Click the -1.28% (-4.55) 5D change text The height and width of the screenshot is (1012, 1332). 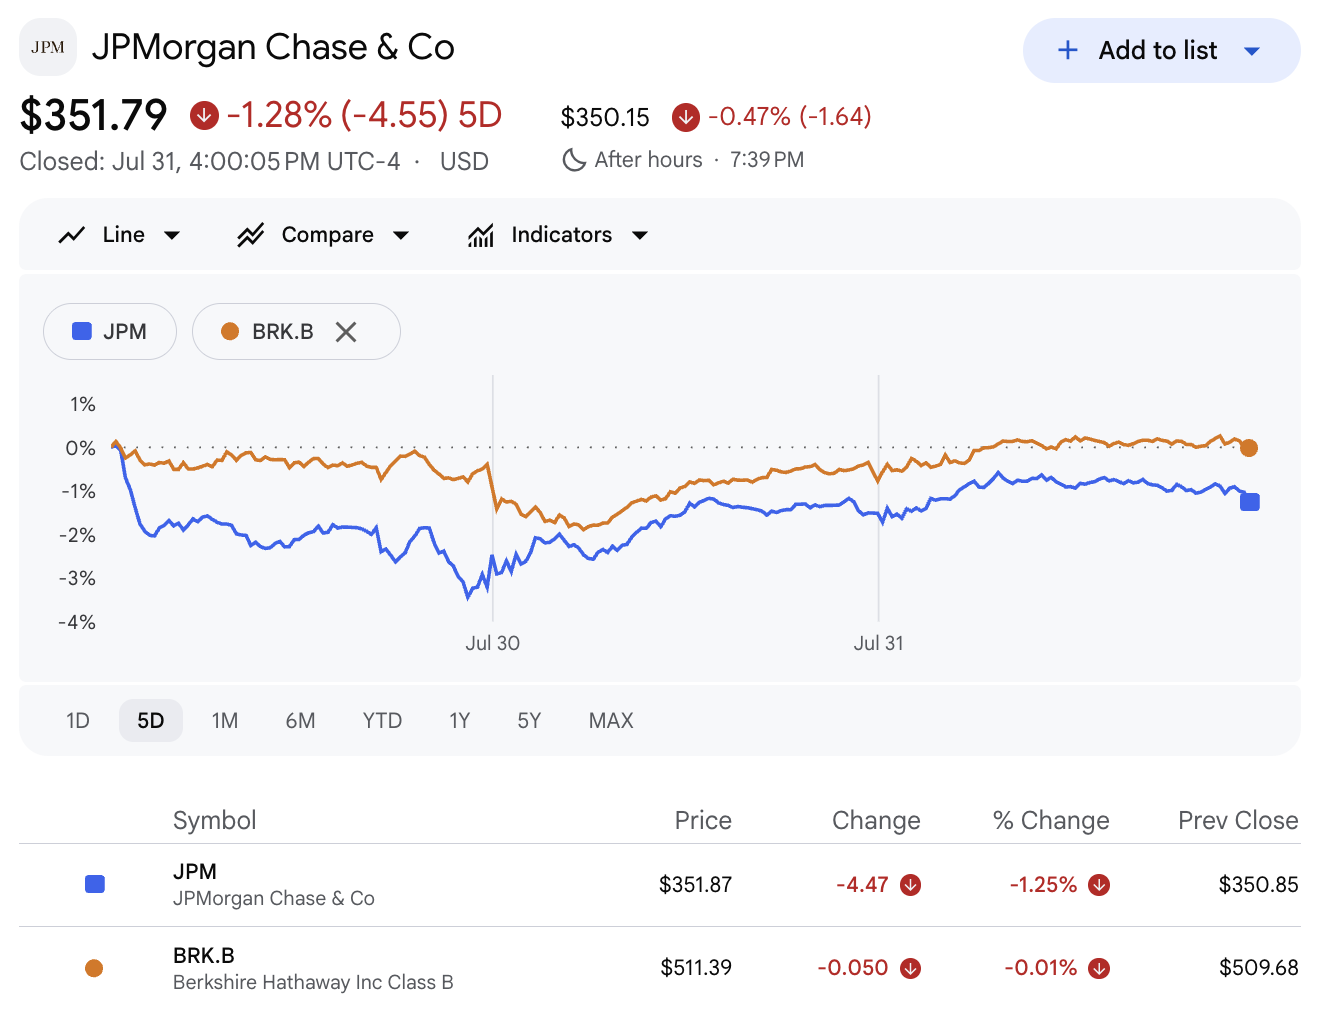tap(364, 115)
